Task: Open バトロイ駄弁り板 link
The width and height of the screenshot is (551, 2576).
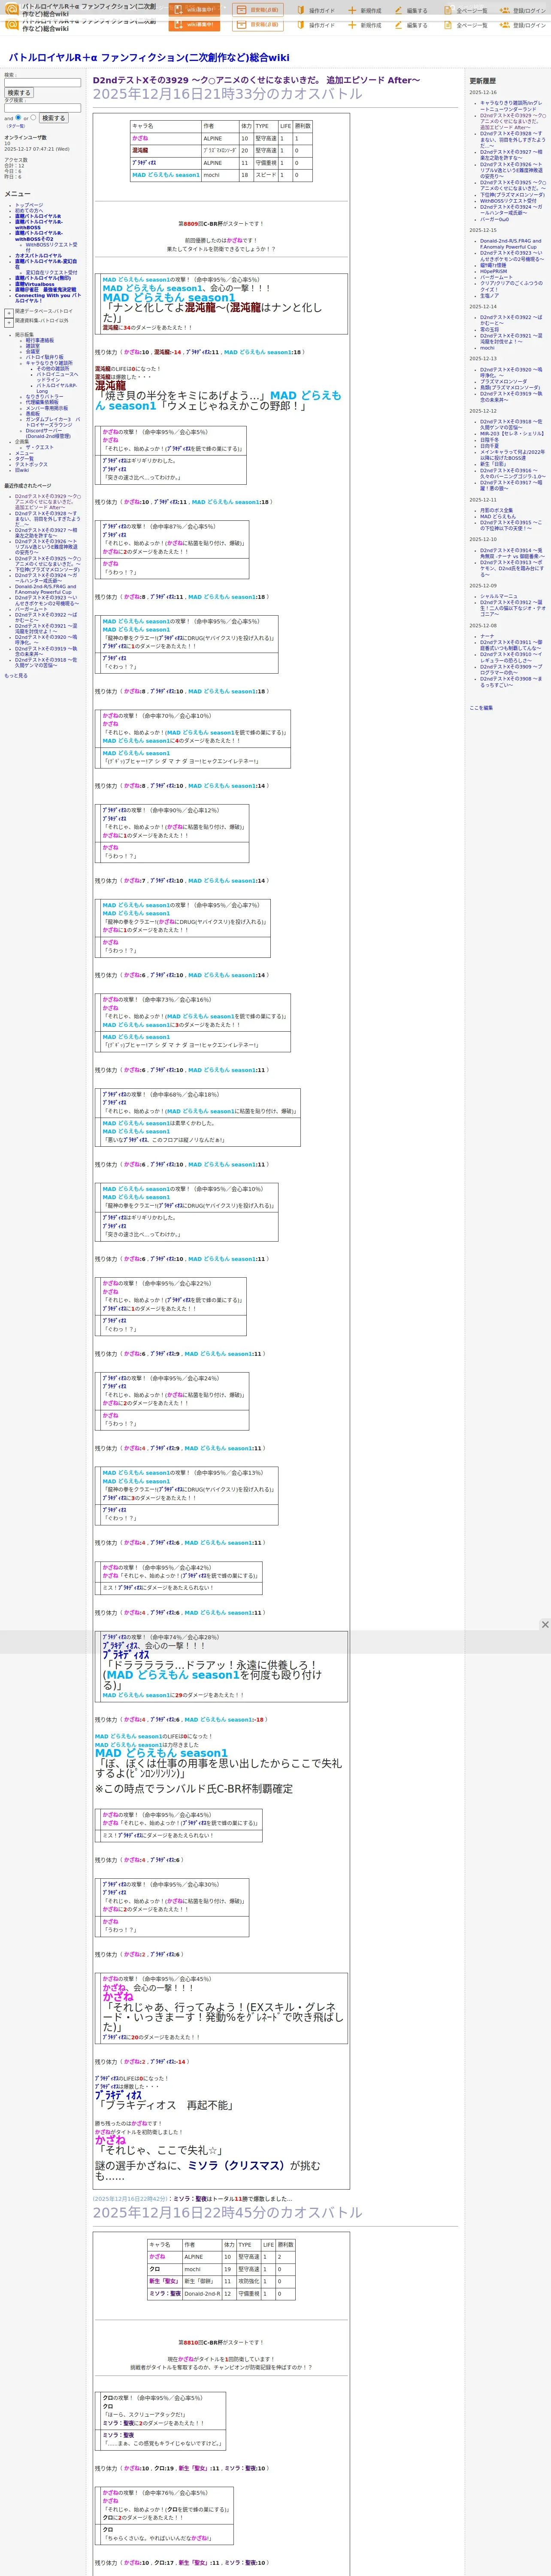Action: [44, 357]
